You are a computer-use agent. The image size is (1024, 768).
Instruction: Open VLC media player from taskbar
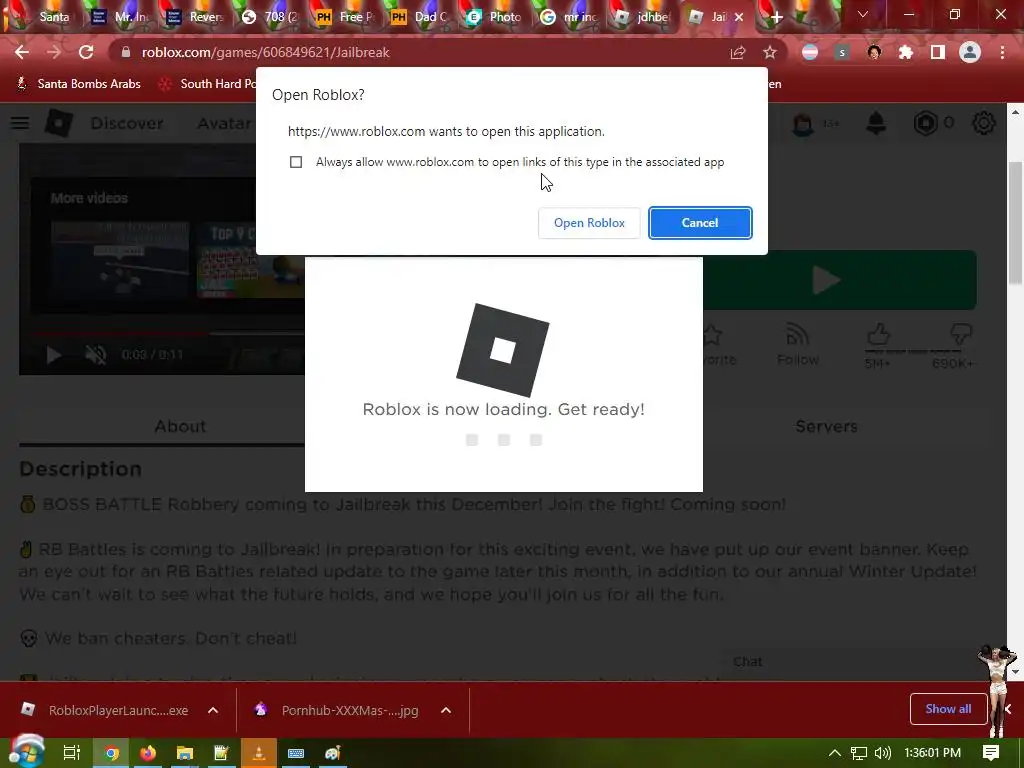tap(259, 753)
